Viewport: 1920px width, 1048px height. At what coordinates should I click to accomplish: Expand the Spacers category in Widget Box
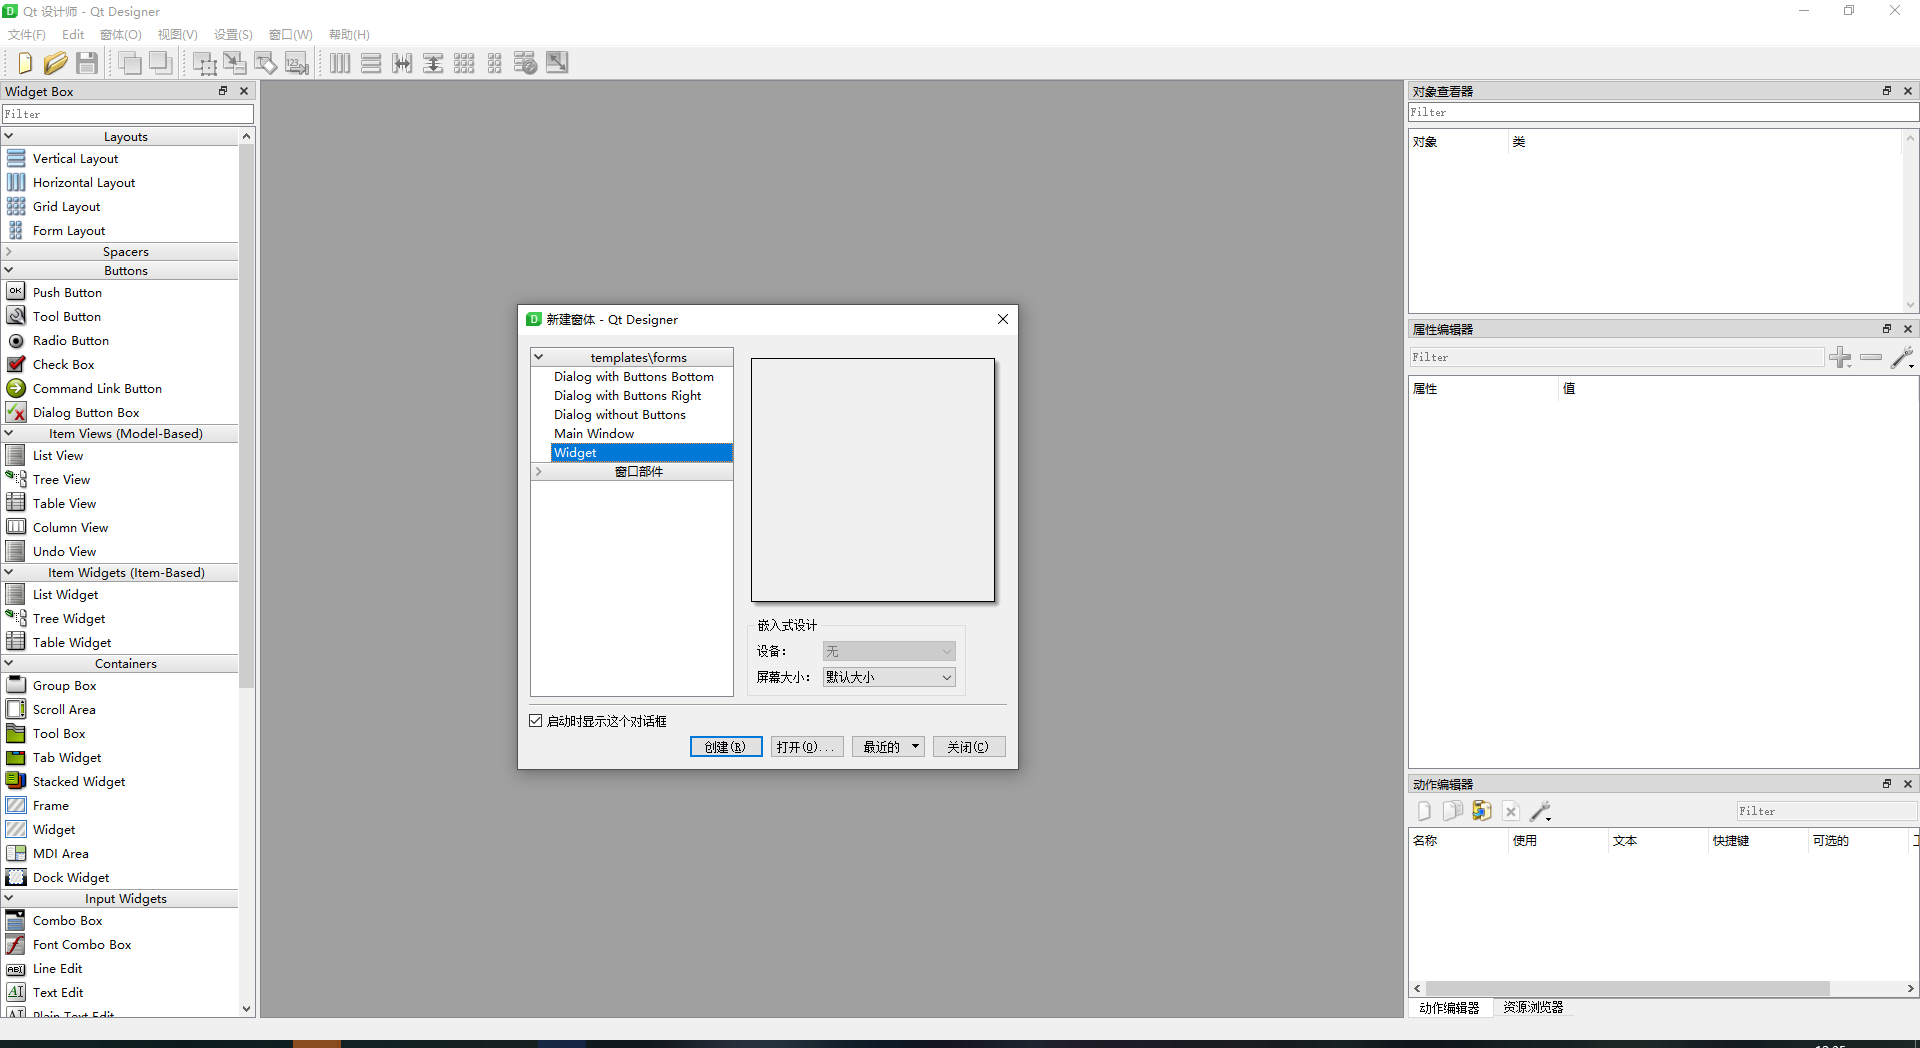9,252
